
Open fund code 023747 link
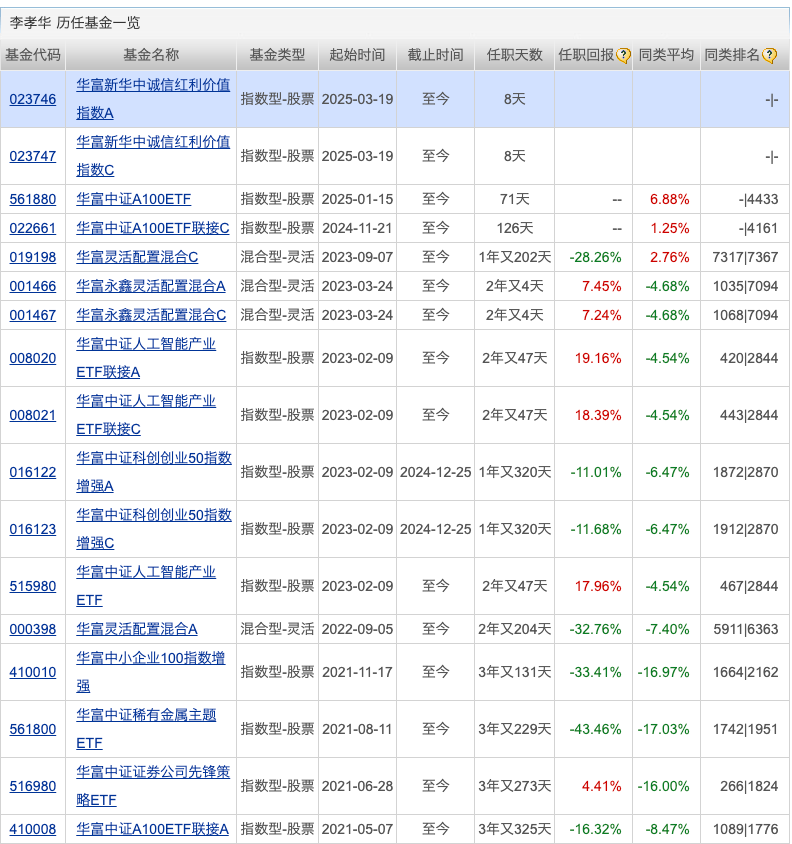click(x=33, y=156)
